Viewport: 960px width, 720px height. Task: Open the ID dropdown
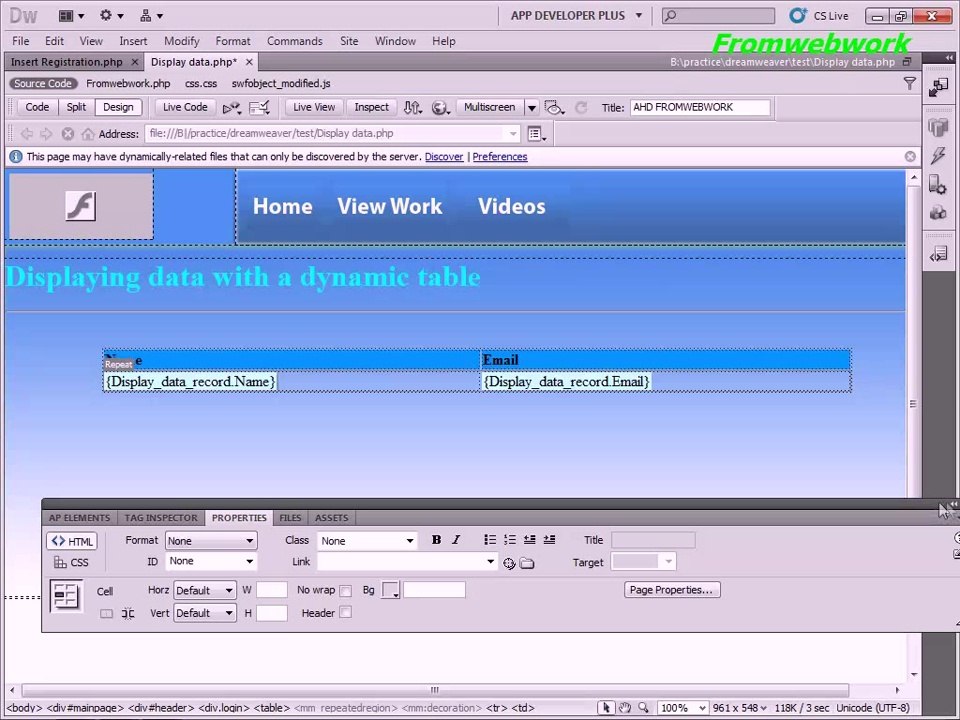[211, 561]
